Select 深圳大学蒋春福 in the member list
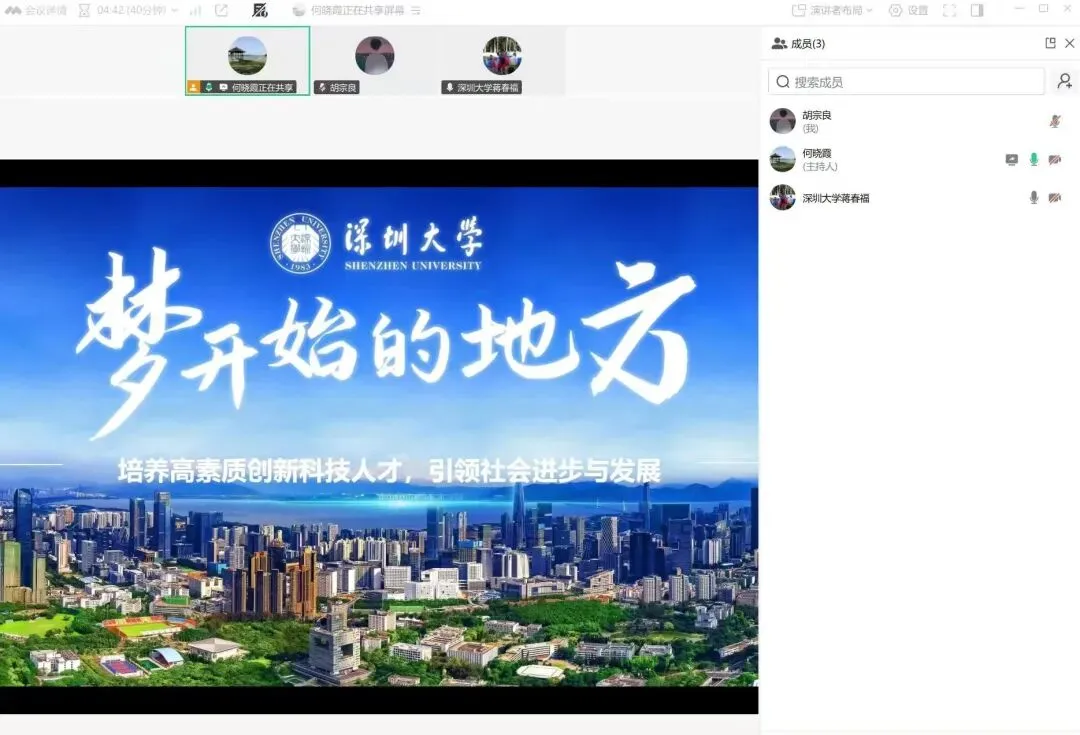1080x735 pixels. coord(920,198)
